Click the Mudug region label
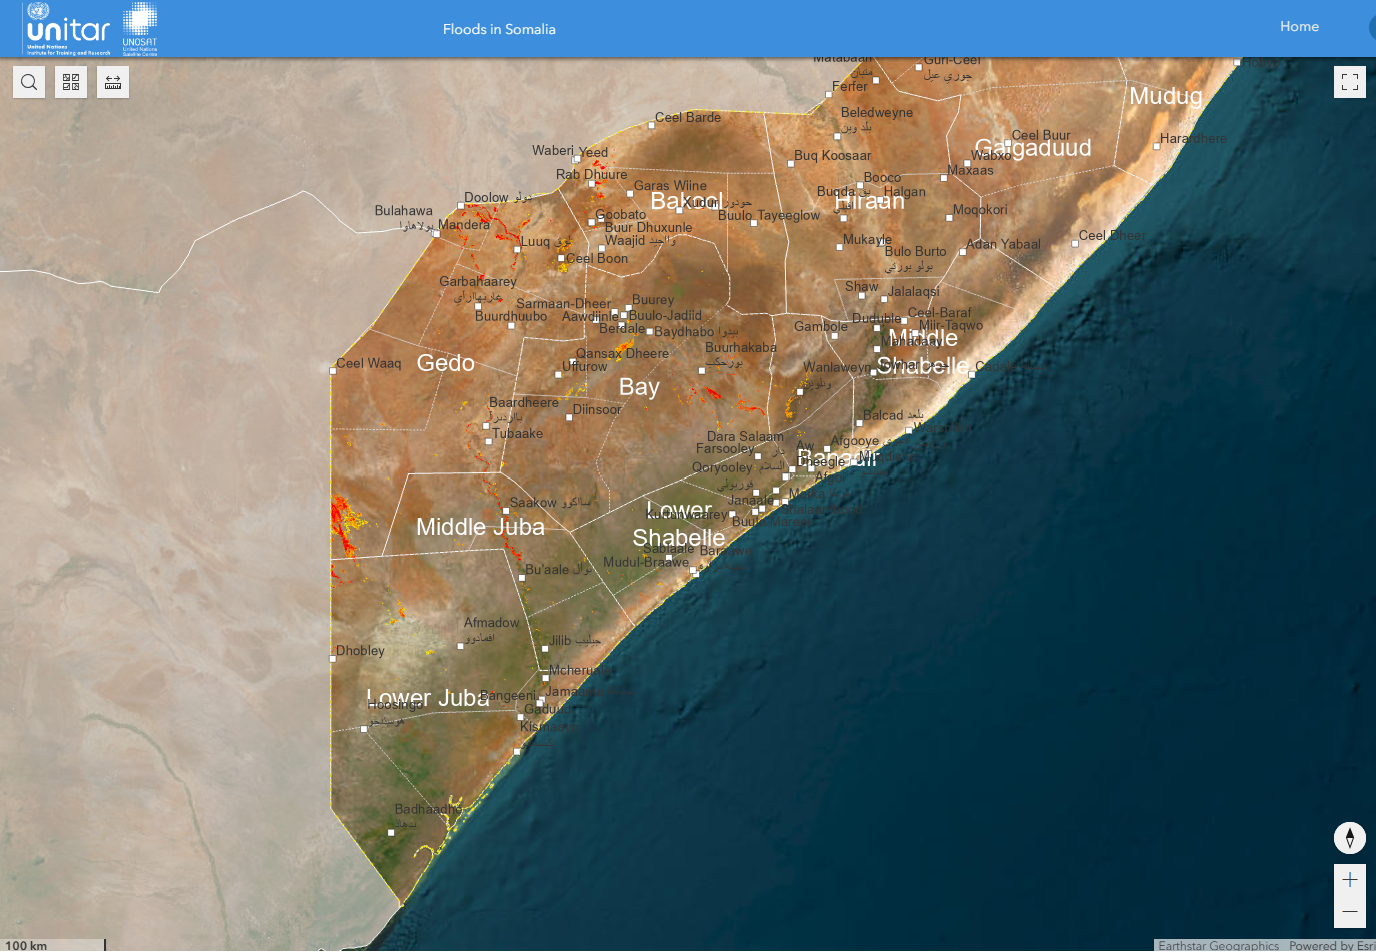 pos(1165,96)
